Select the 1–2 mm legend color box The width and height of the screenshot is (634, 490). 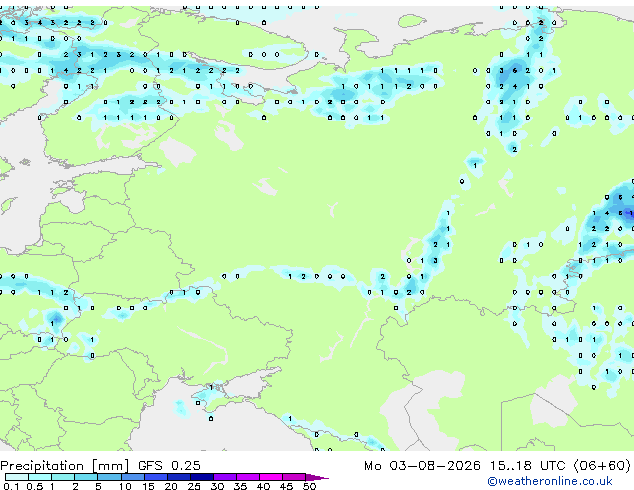63,477
